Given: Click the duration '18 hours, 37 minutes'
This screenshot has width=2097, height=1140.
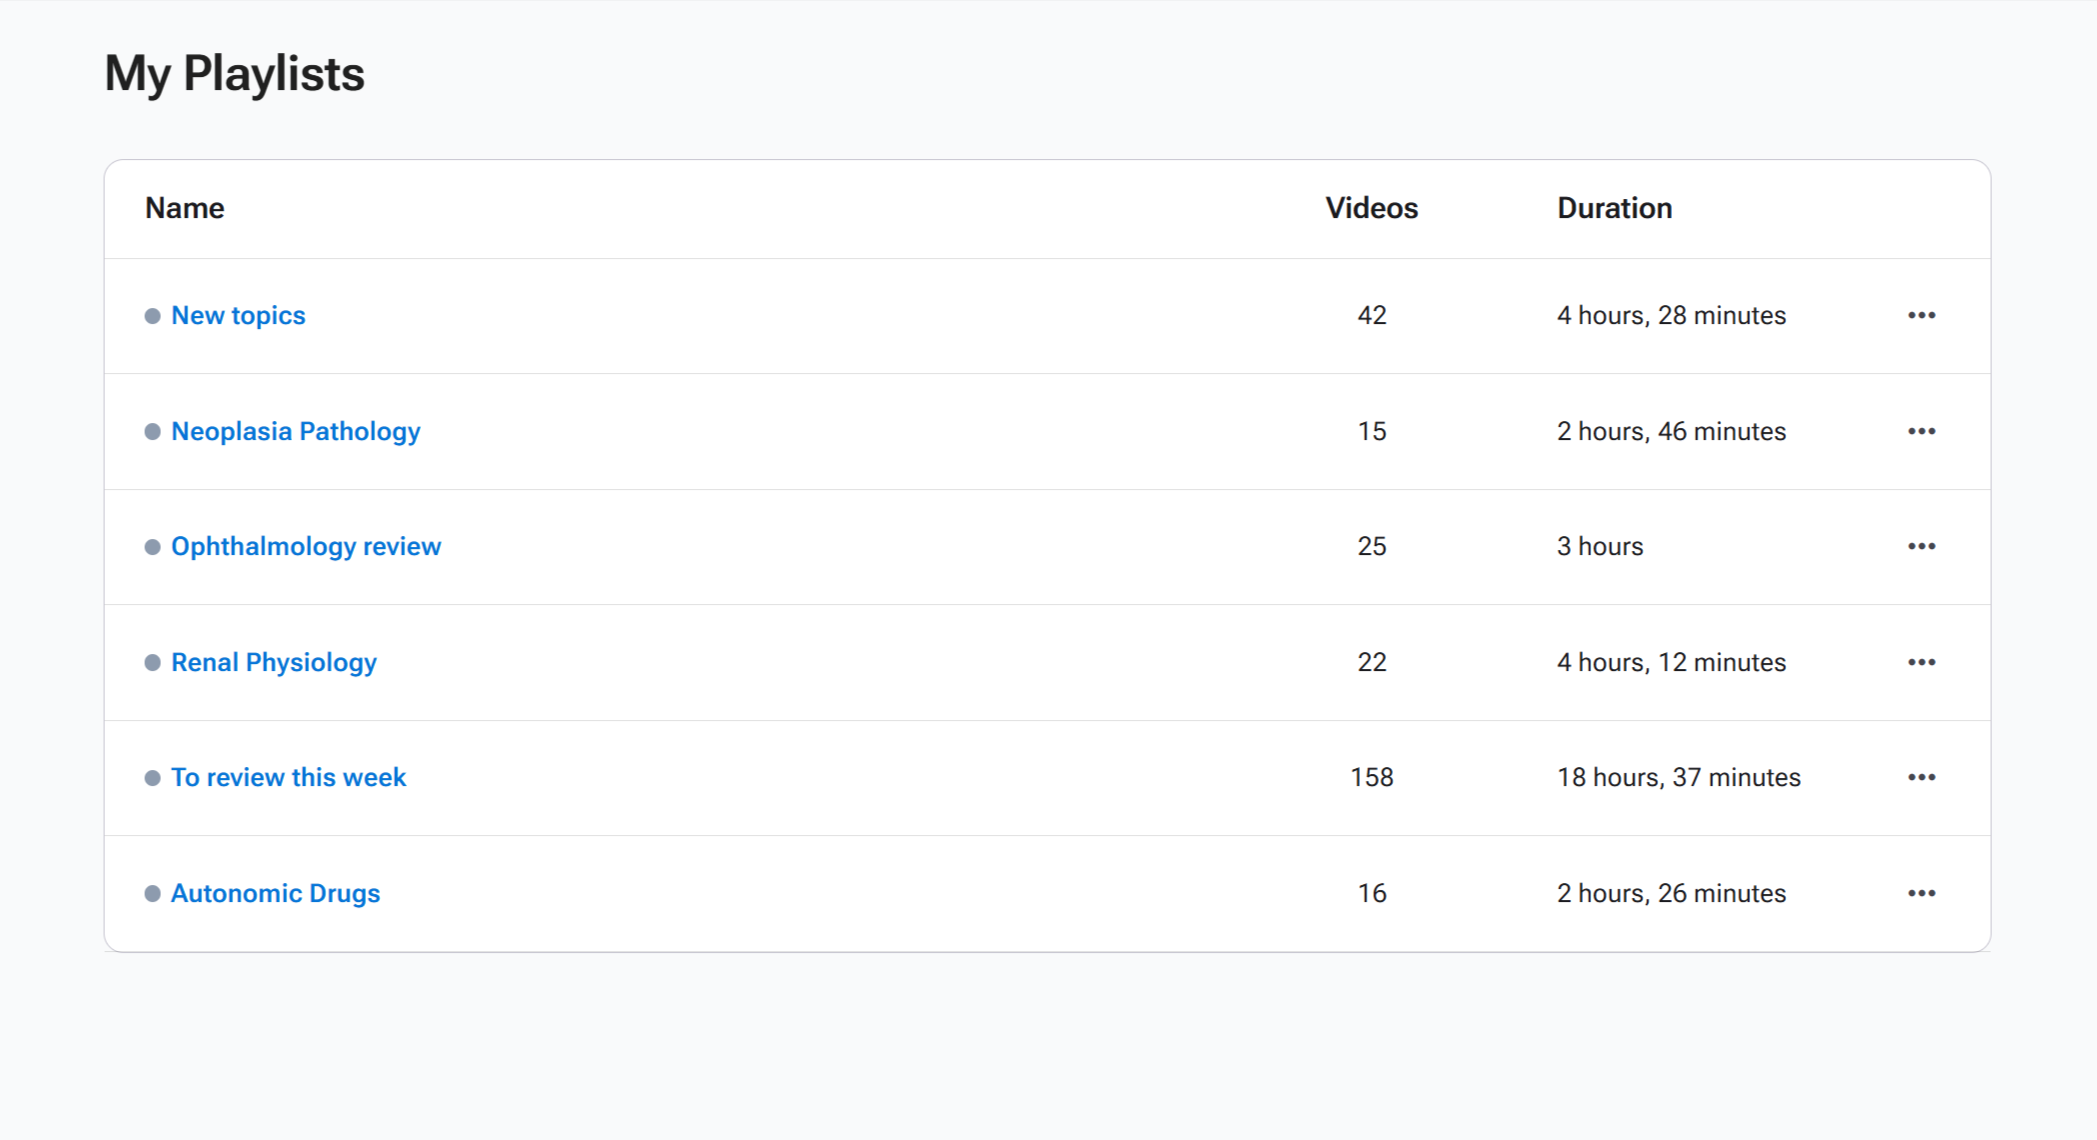Looking at the screenshot, I should coord(1679,778).
